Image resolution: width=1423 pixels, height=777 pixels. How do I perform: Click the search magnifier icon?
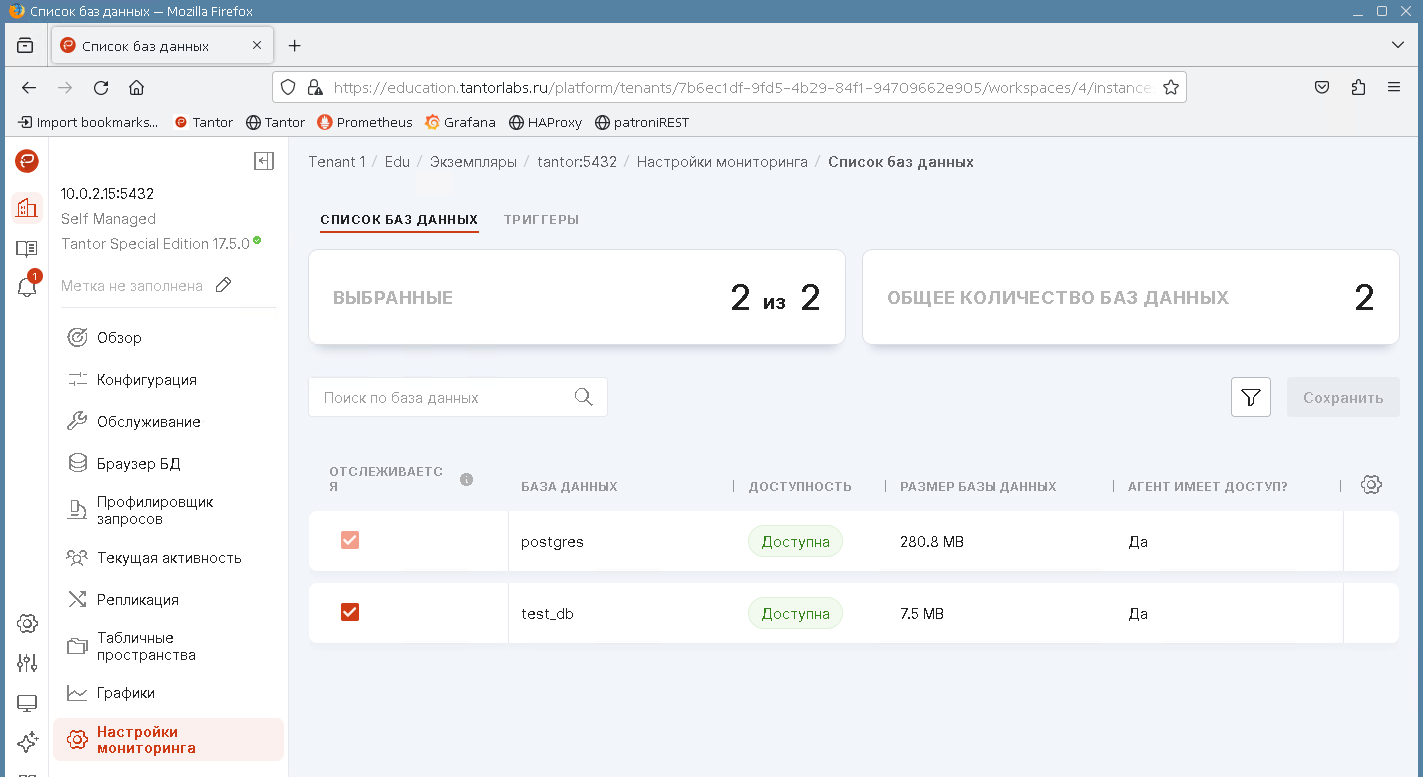coord(584,397)
